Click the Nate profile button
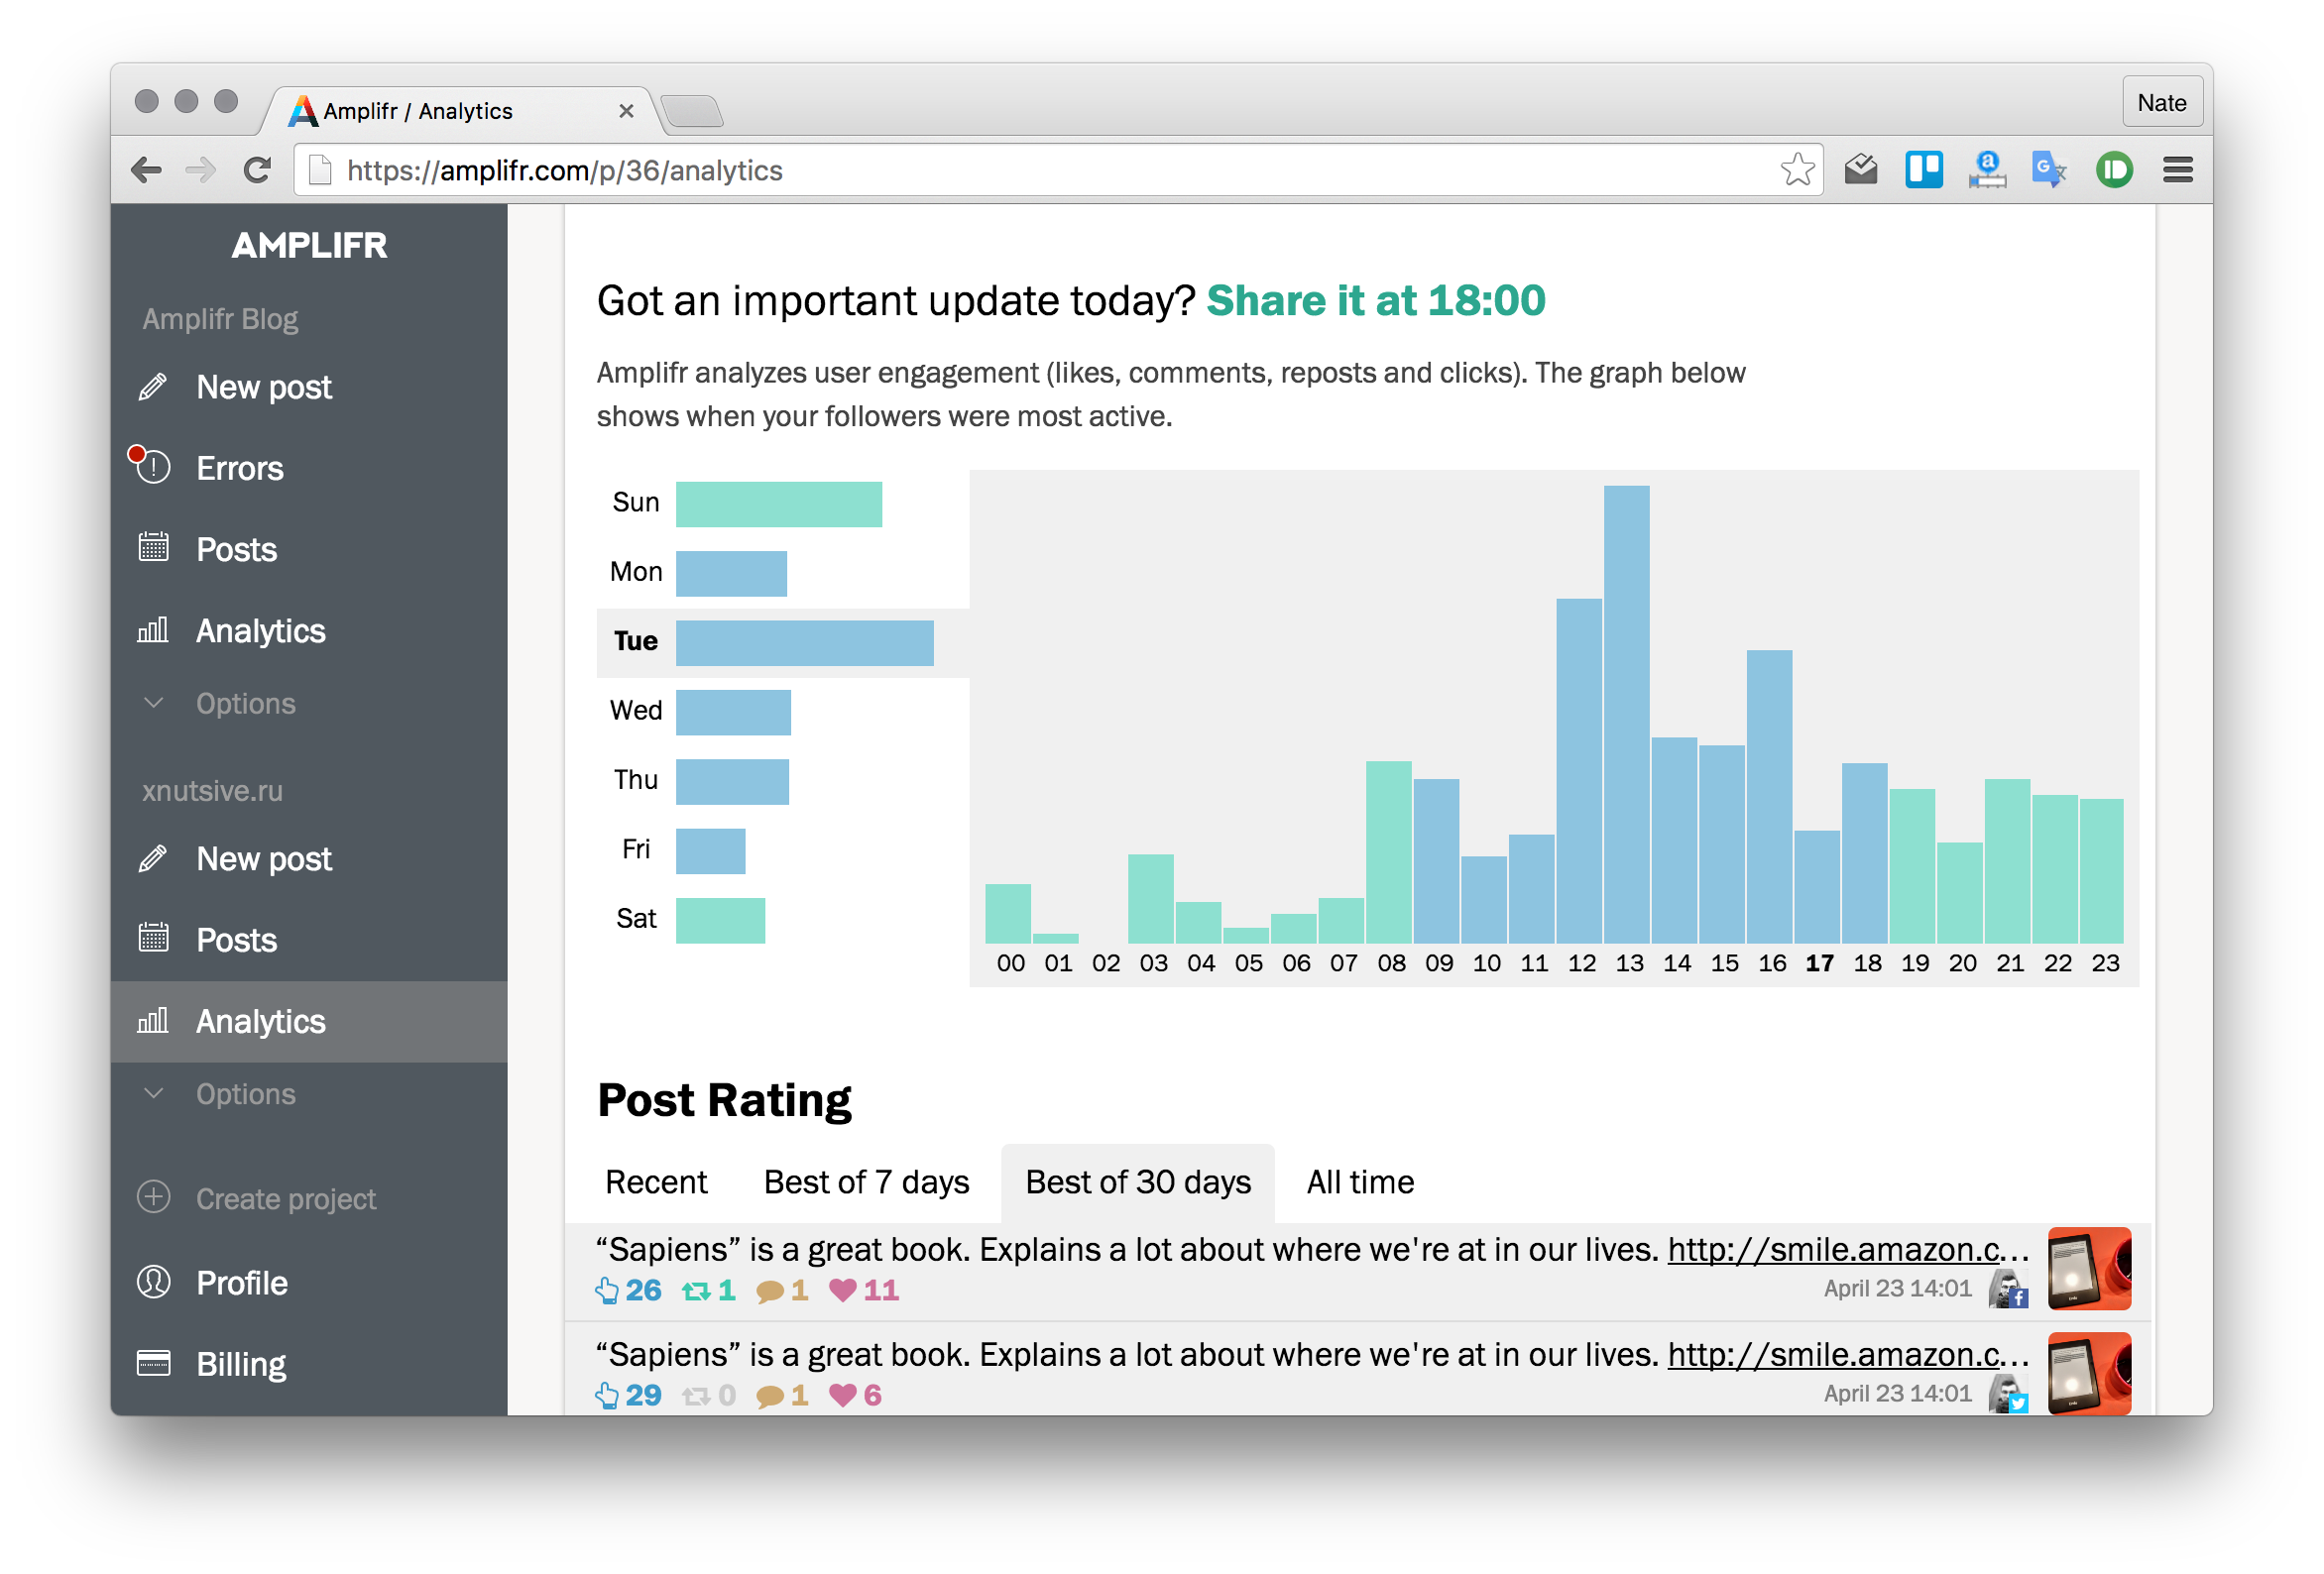2324x1574 pixels. pos(2161,103)
